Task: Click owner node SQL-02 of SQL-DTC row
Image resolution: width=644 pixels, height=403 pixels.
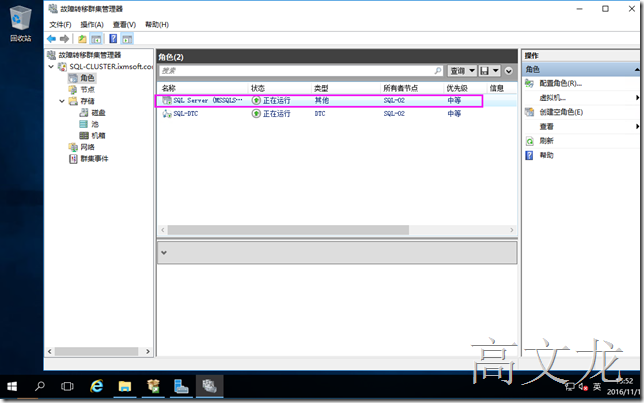Action: 394,113
